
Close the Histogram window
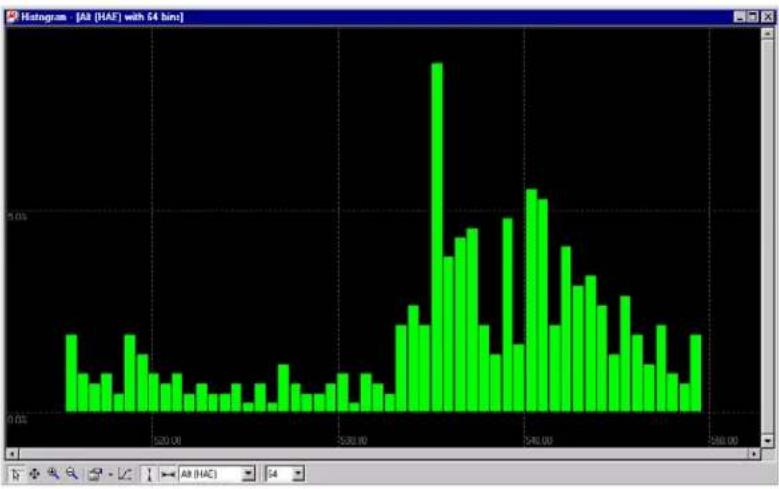click(768, 17)
